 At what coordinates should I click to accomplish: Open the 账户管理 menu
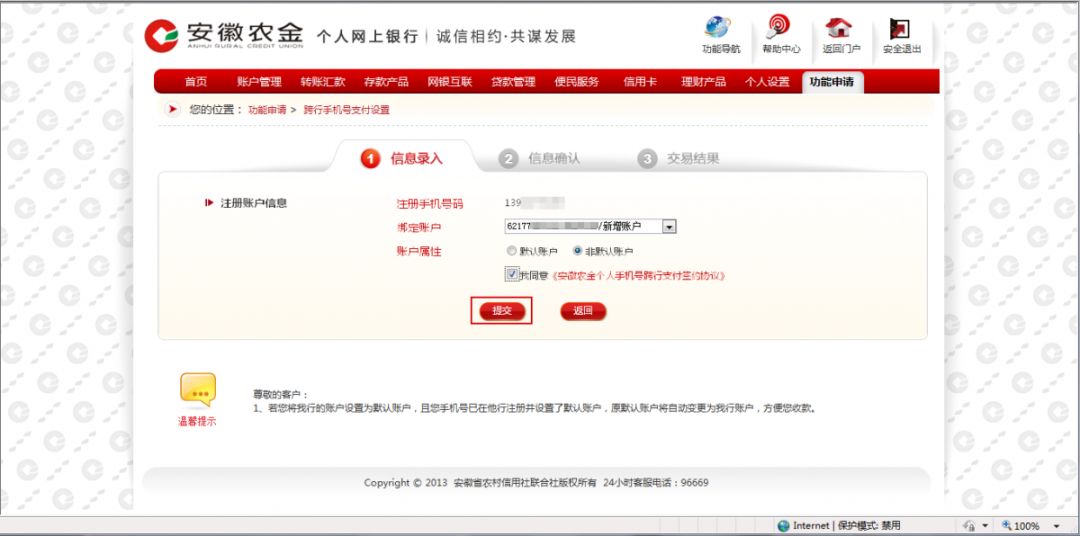[x=259, y=82]
